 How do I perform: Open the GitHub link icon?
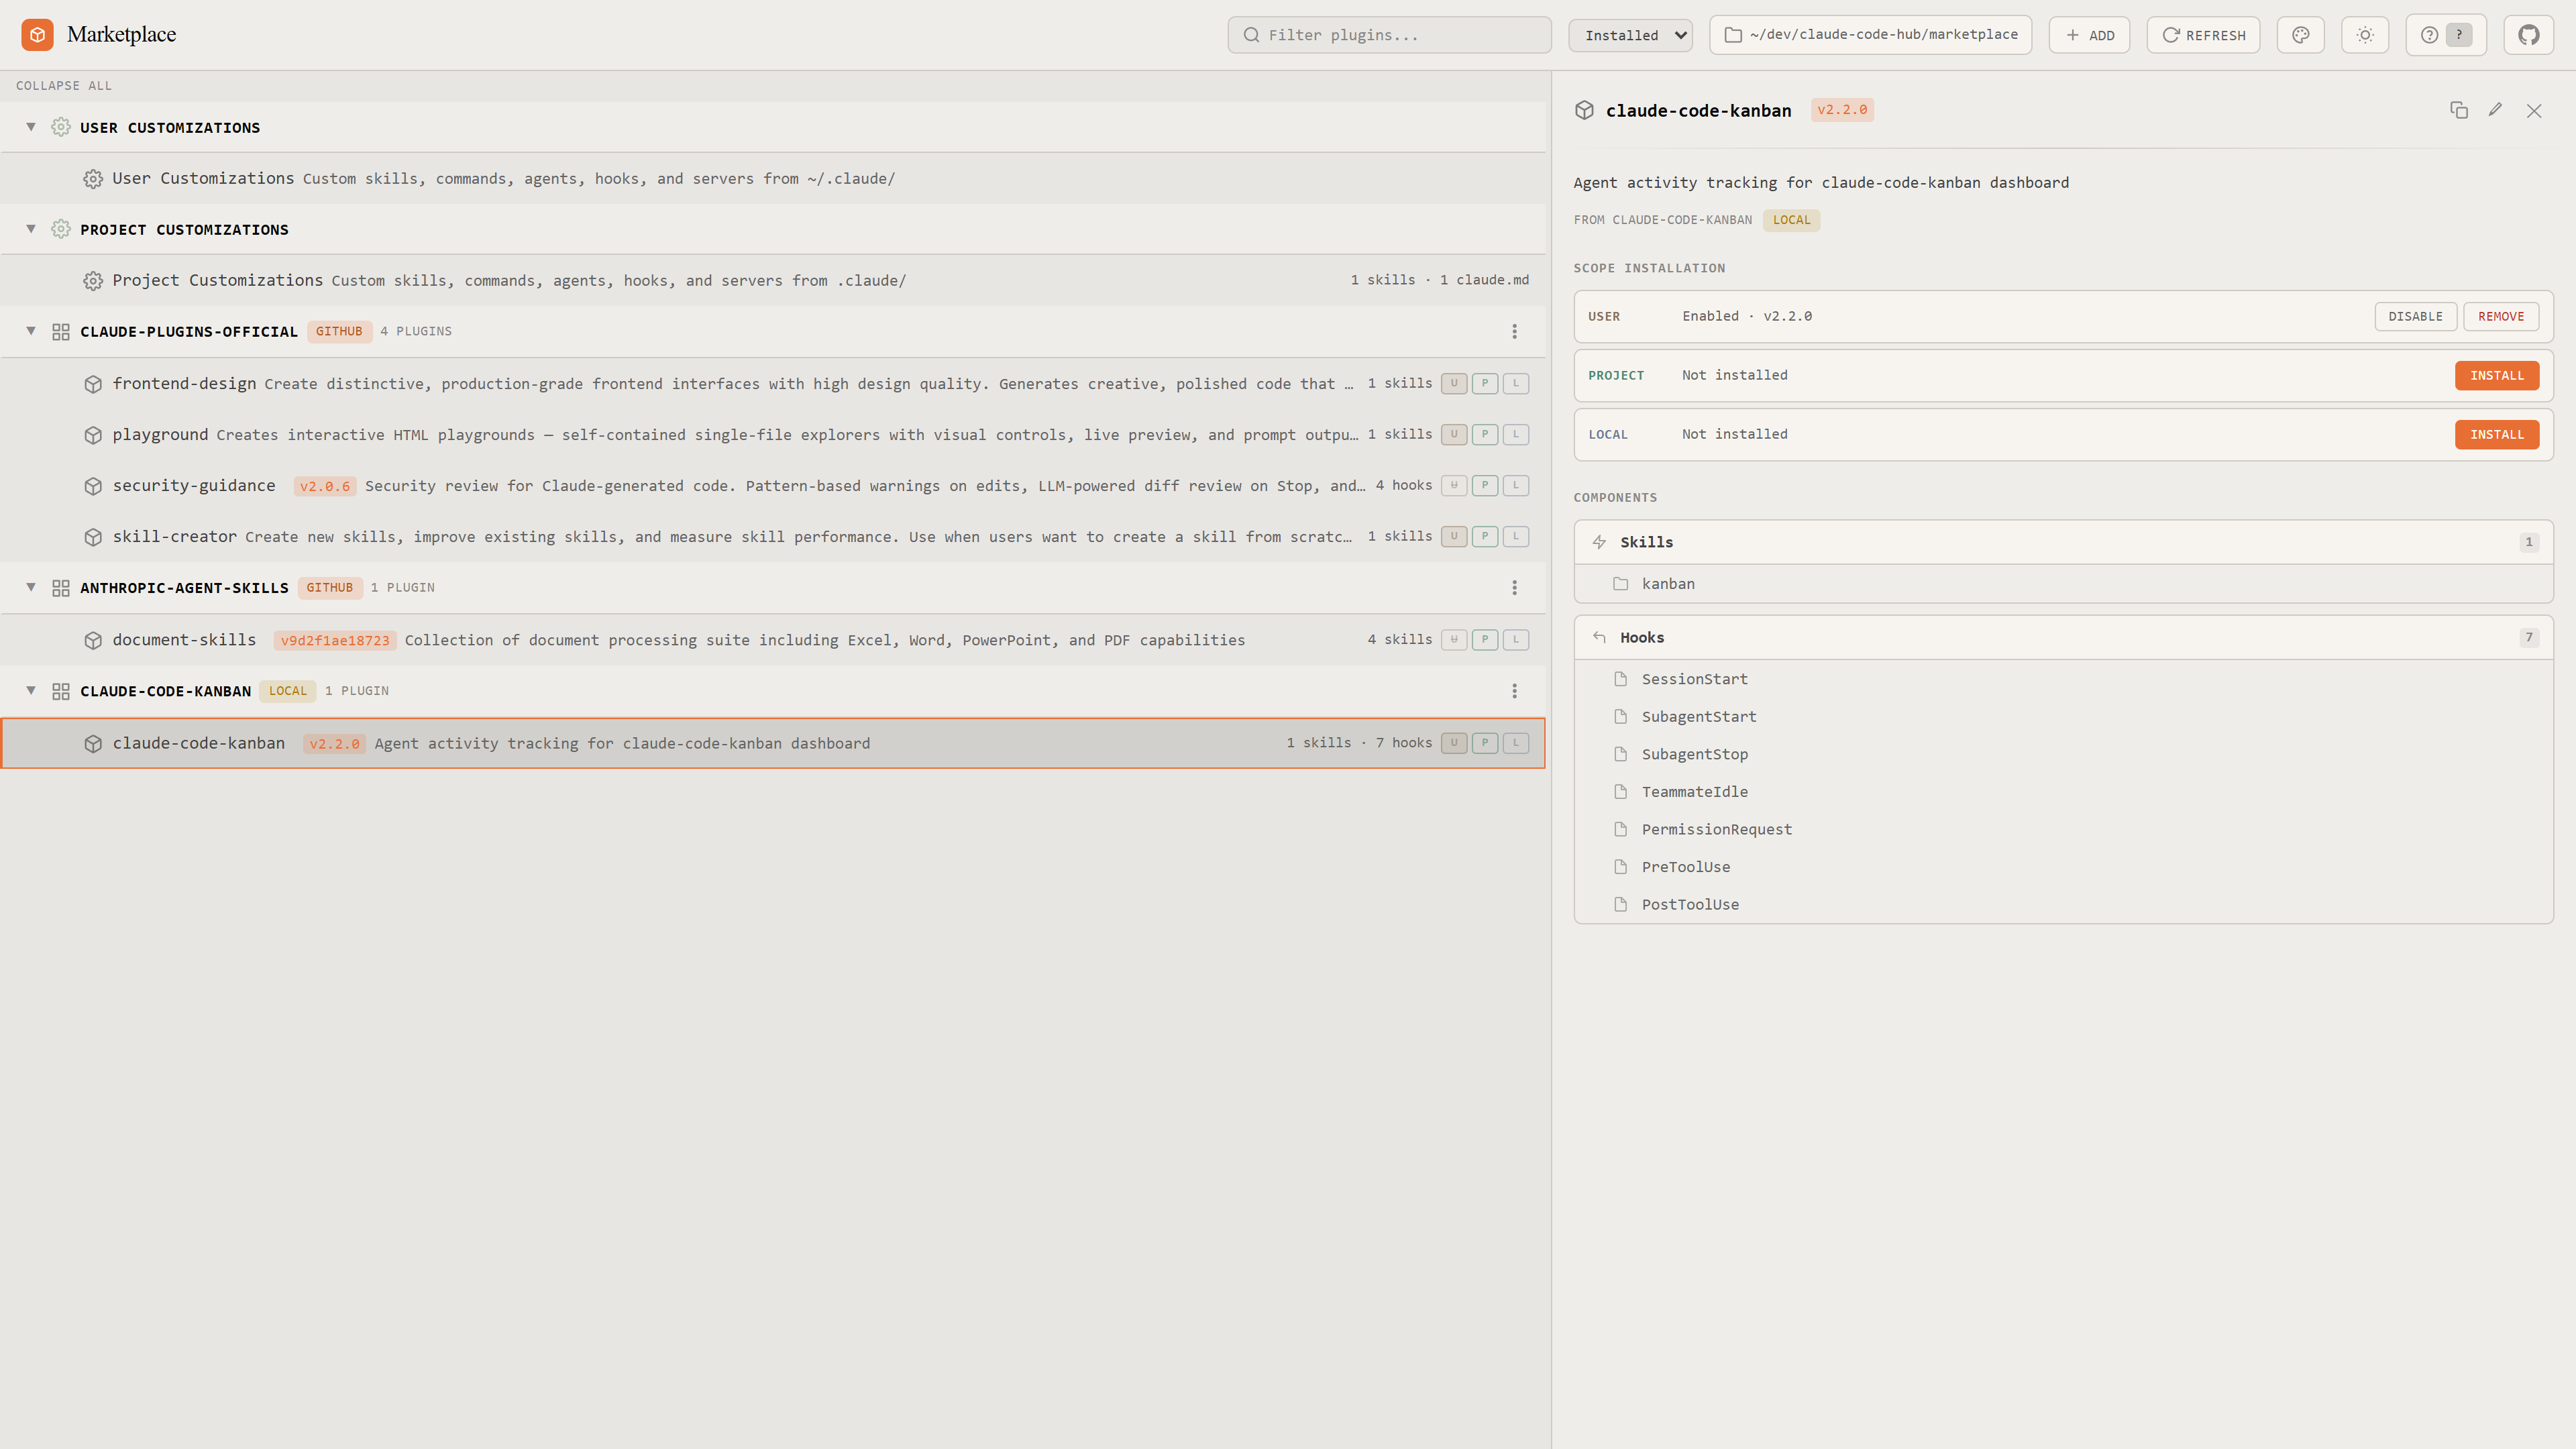click(2528, 35)
